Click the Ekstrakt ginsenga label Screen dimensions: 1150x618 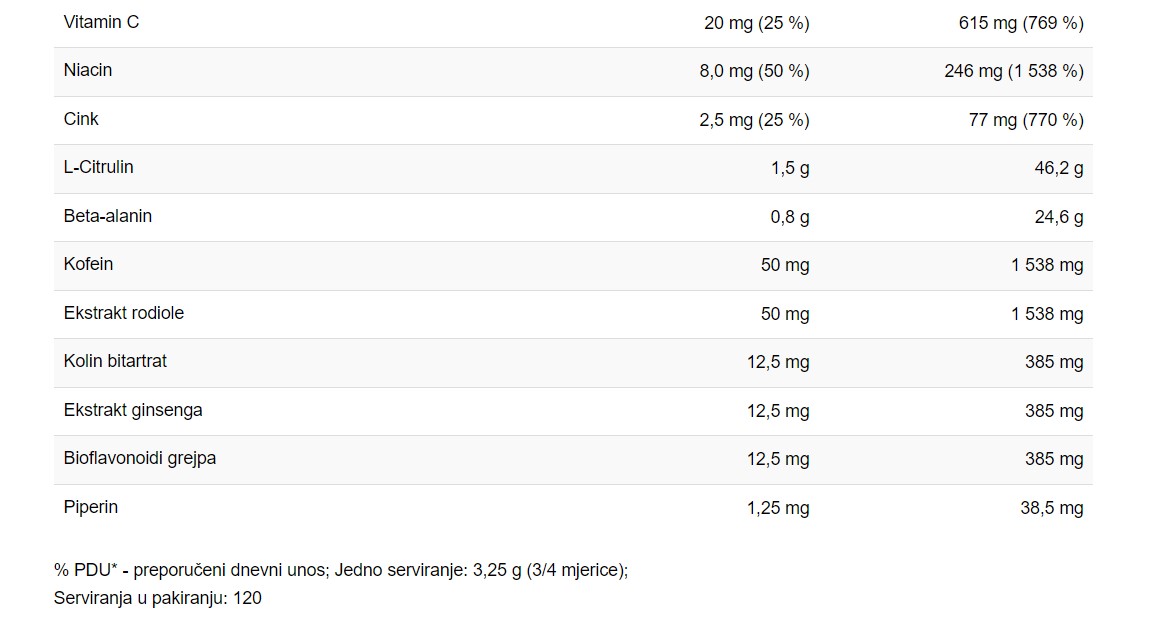click(133, 410)
